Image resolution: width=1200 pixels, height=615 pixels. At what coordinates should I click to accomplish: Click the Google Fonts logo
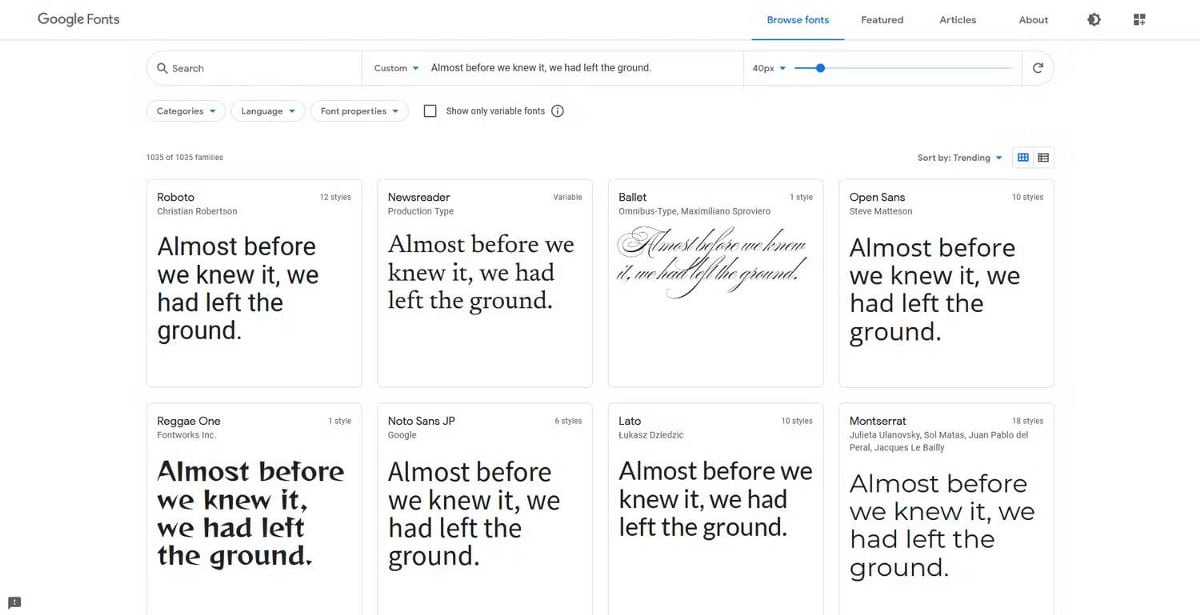pyautogui.click(x=78, y=19)
